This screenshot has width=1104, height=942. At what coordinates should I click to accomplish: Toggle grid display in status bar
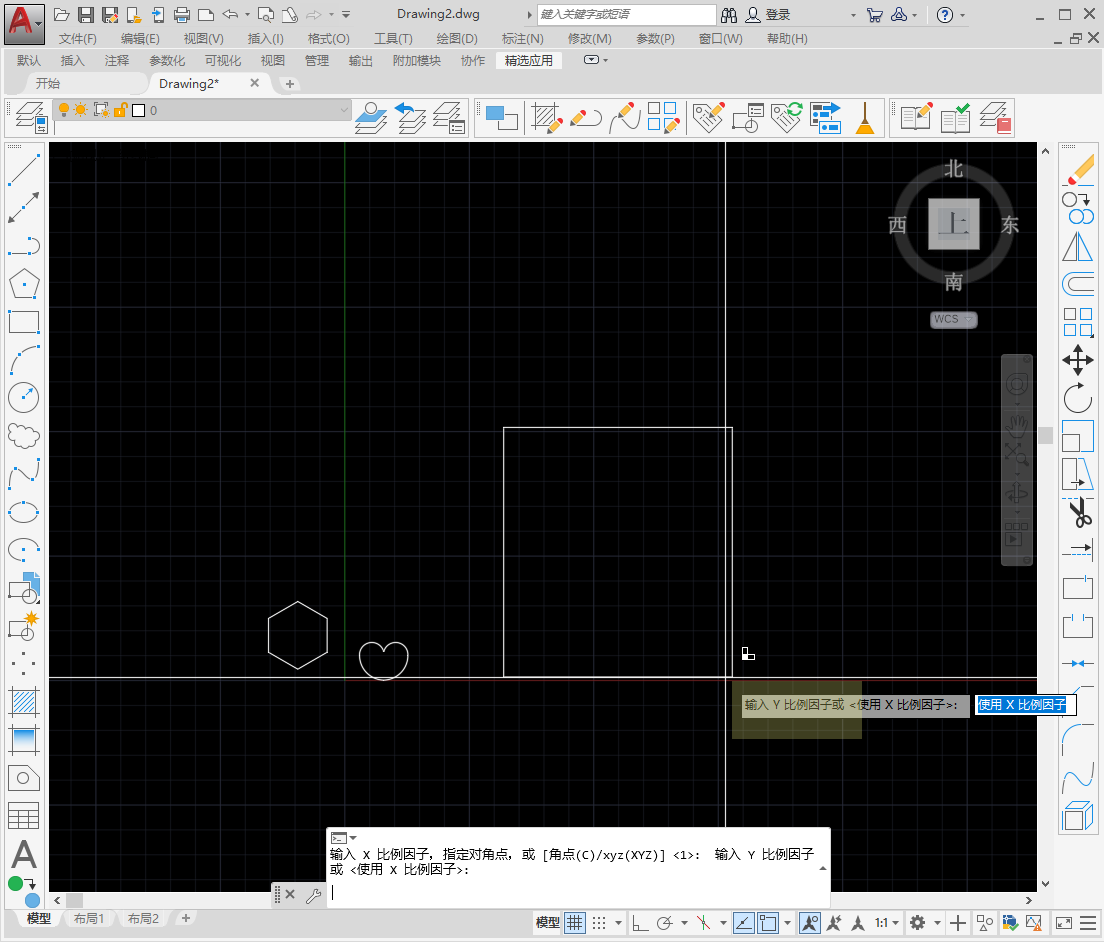575,923
